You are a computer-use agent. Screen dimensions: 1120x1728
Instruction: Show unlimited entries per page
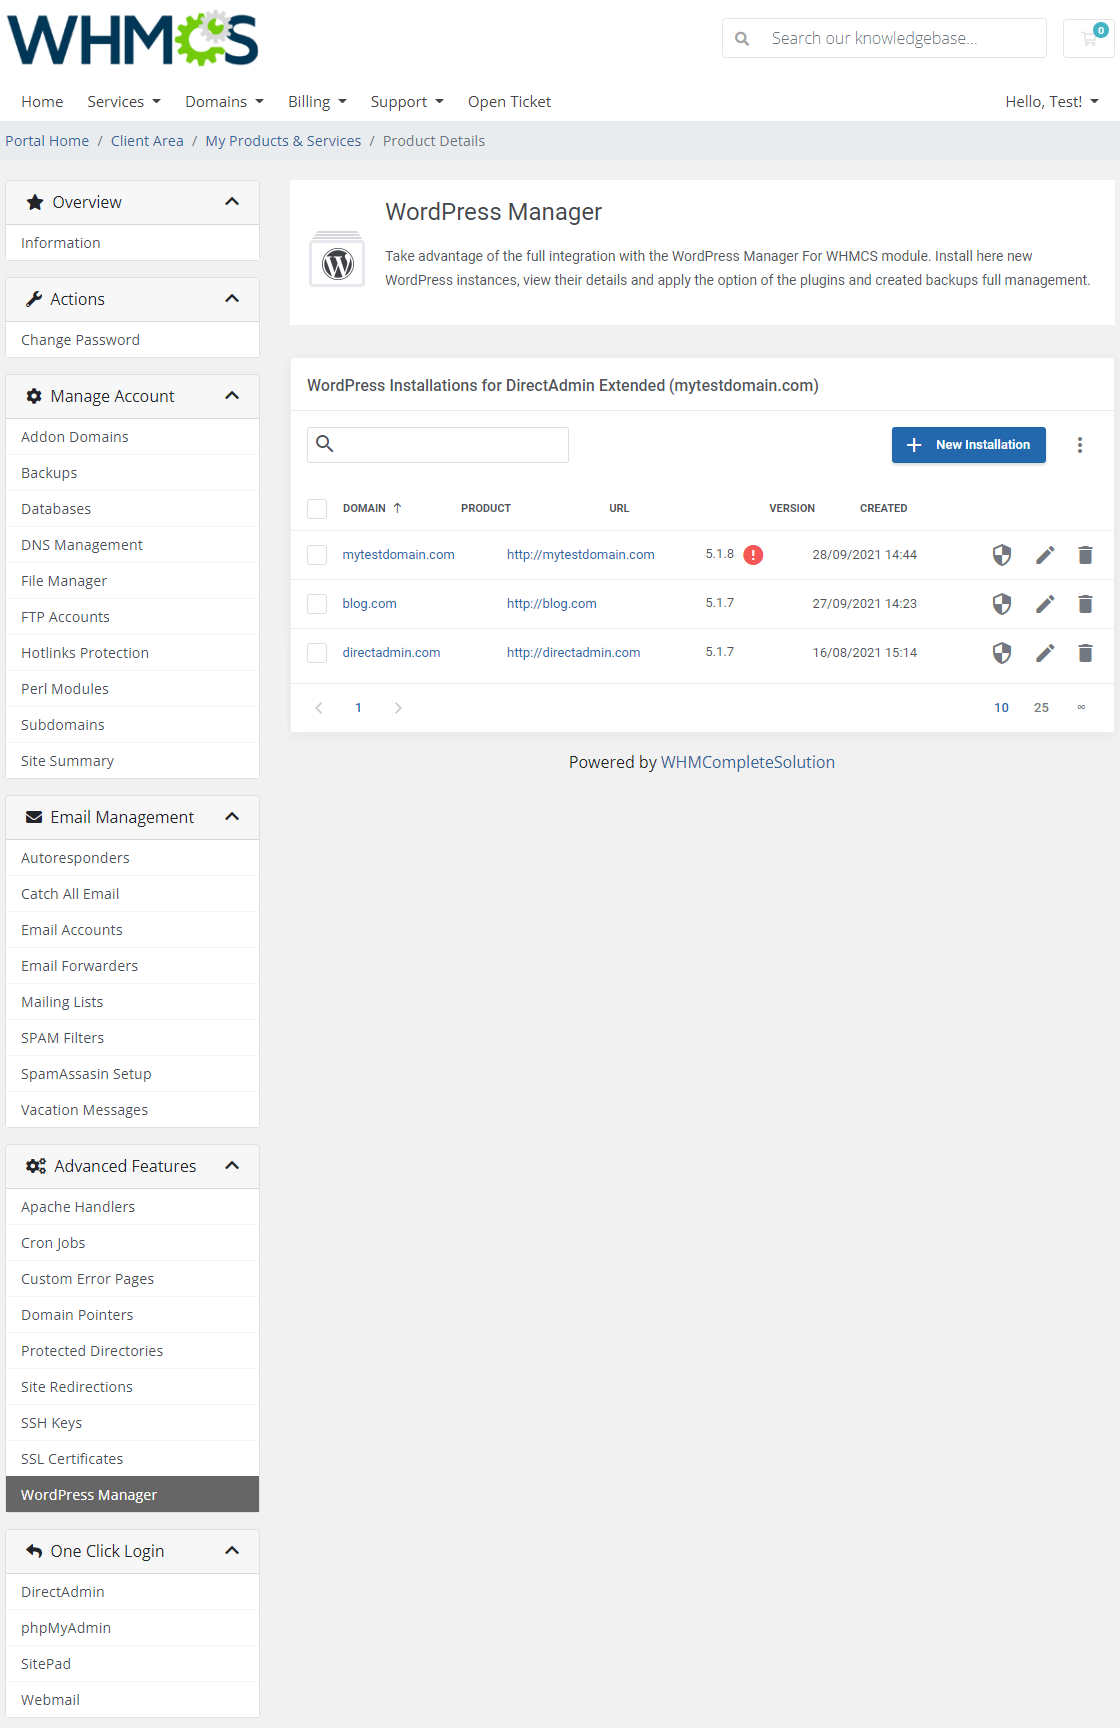point(1081,708)
